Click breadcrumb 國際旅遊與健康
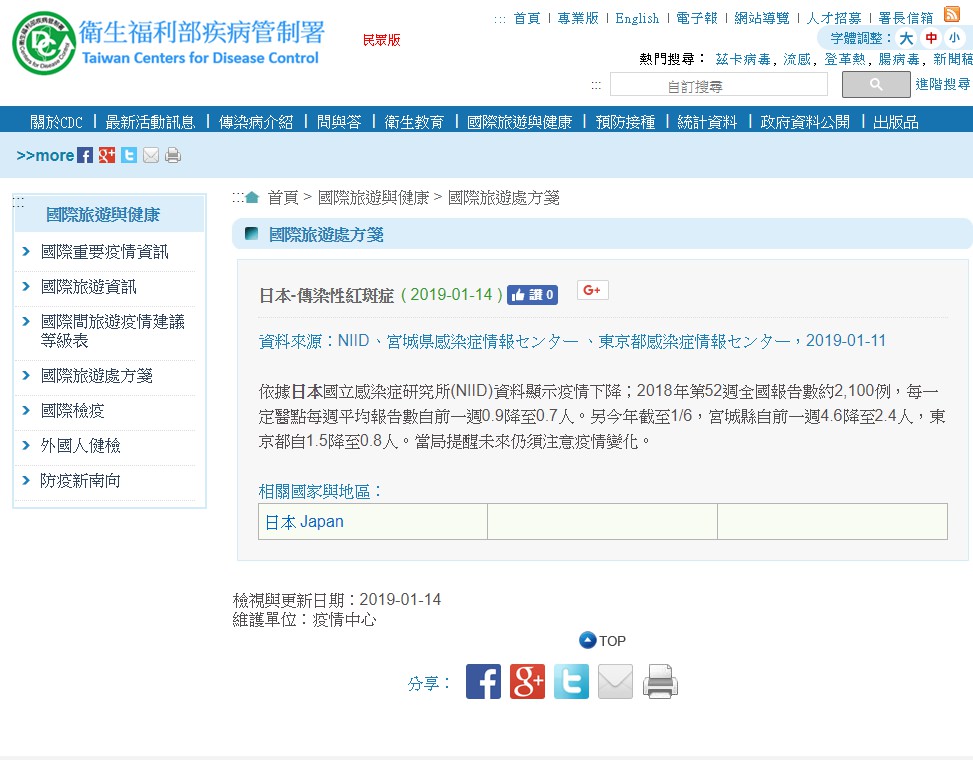973x760 pixels. (373, 198)
